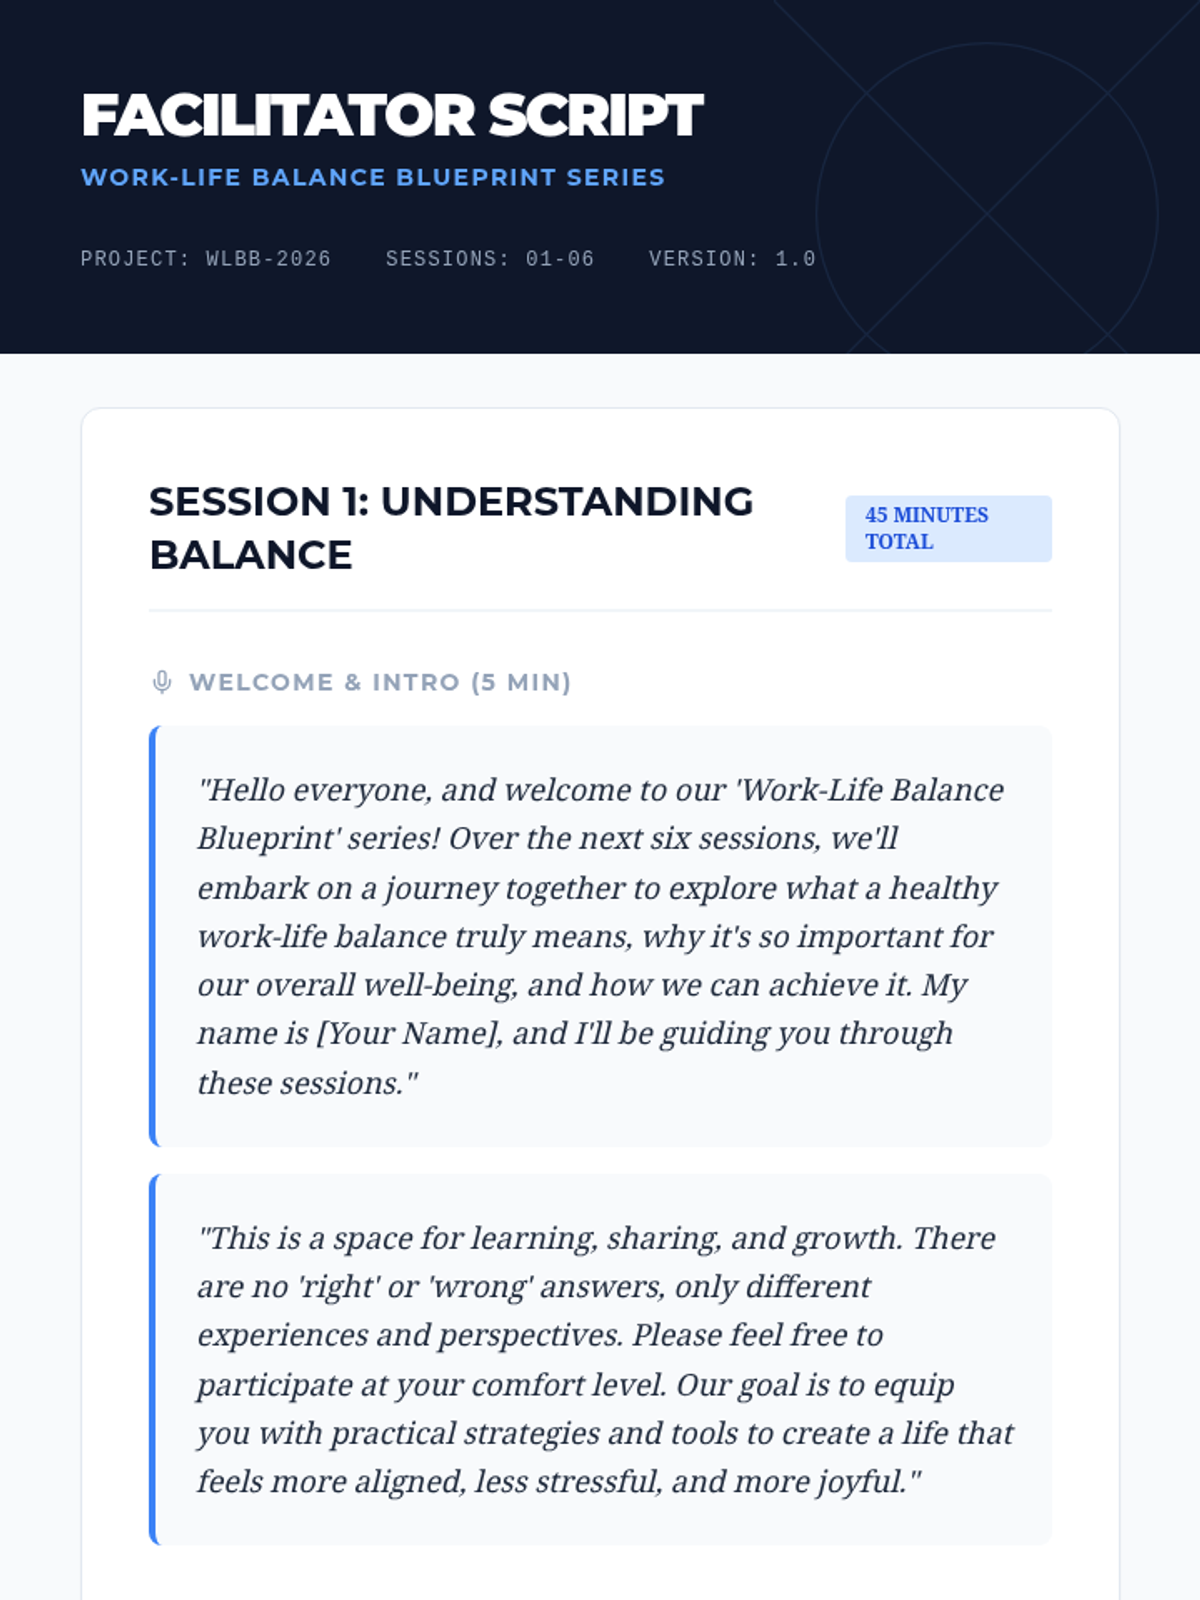Click the Session 1: Understanding Balance heading
The width and height of the screenshot is (1200, 1600).
pyautogui.click(x=451, y=528)
